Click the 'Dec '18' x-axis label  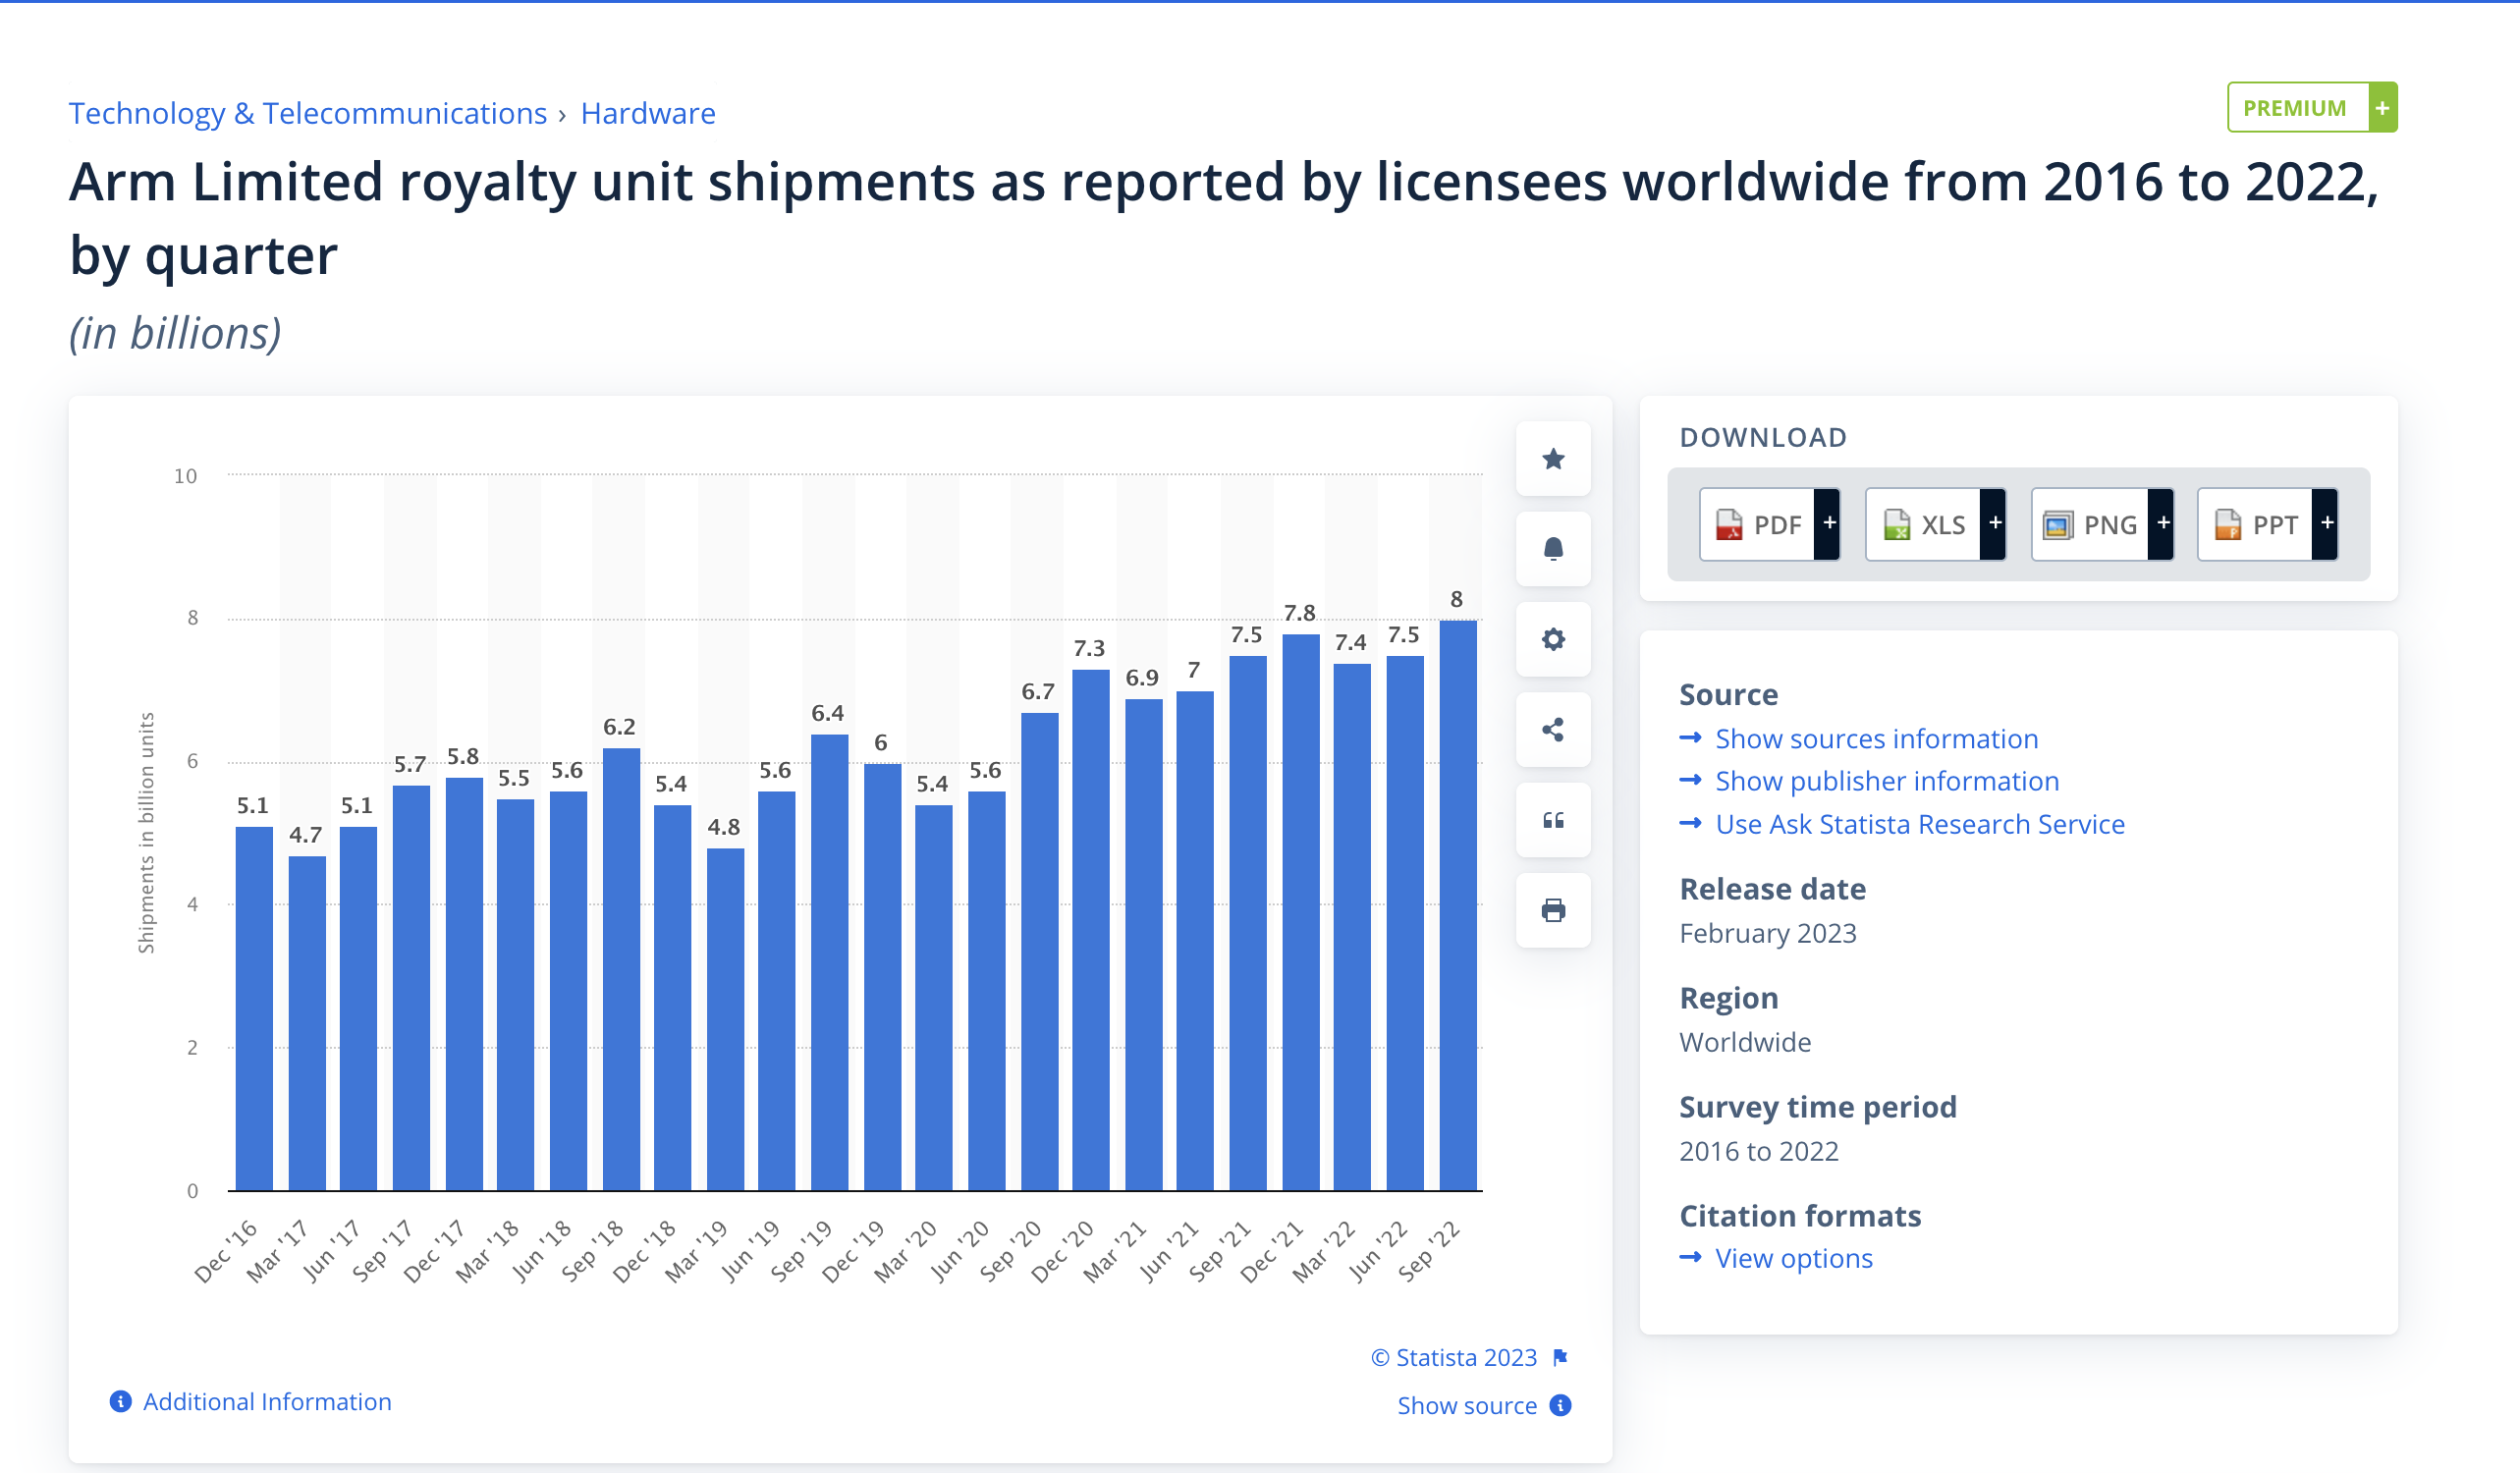pos(645,1250)
